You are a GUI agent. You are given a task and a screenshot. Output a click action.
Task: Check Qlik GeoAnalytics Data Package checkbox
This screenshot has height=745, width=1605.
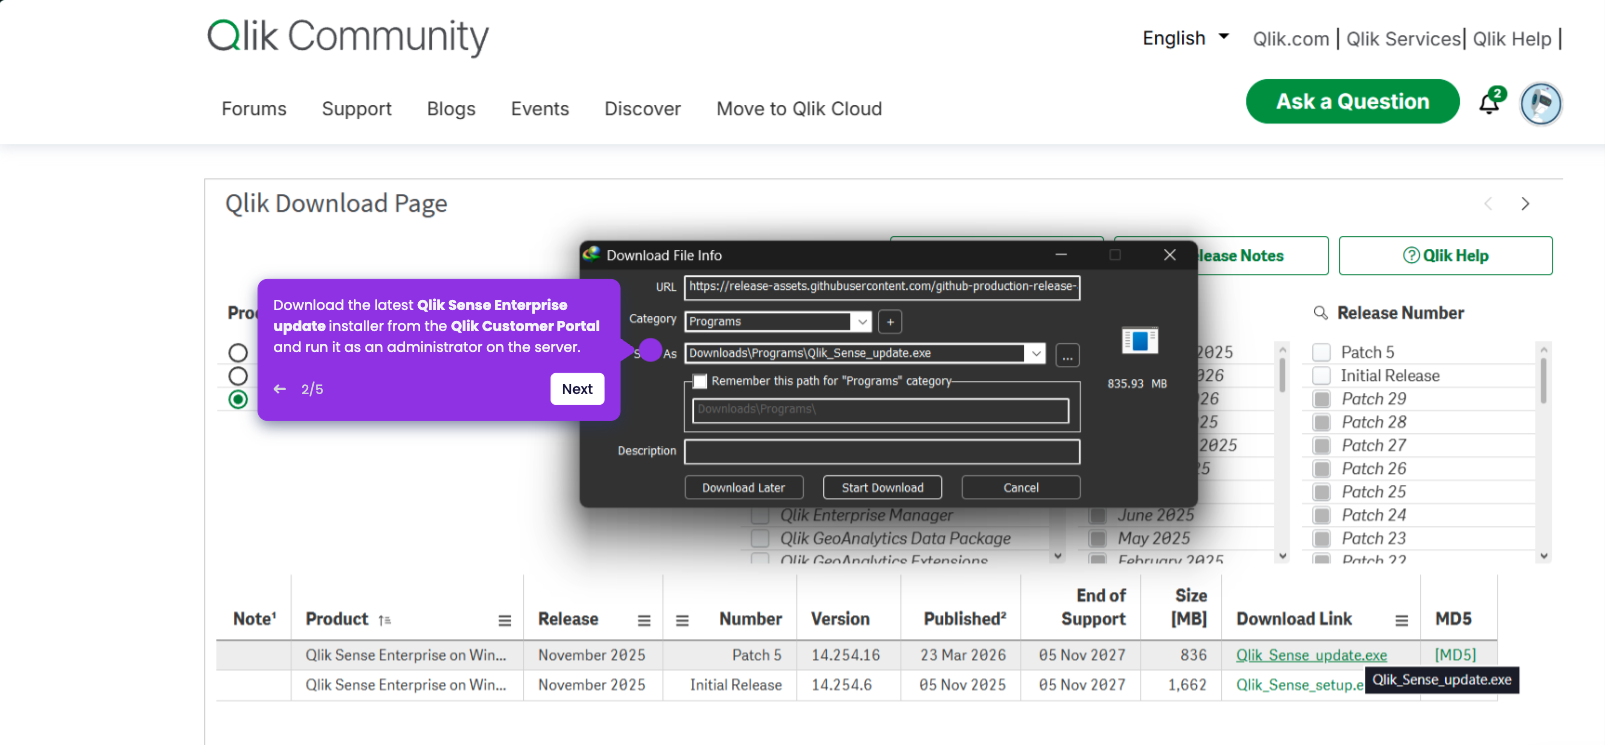click(x=760, y=538)
